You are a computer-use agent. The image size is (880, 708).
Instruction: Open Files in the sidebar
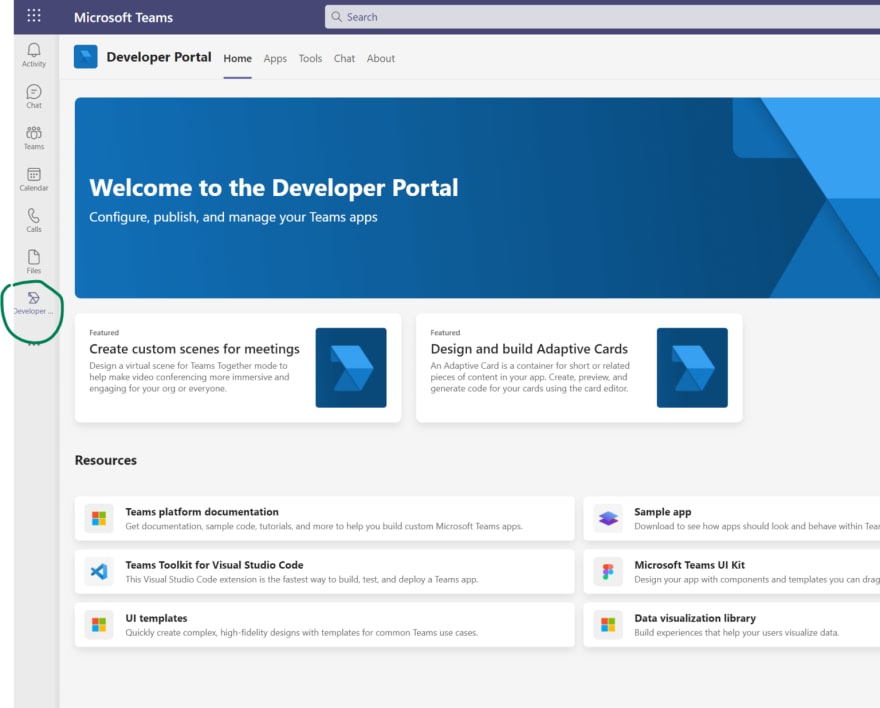pyautogui.click(x=34, y=262)
